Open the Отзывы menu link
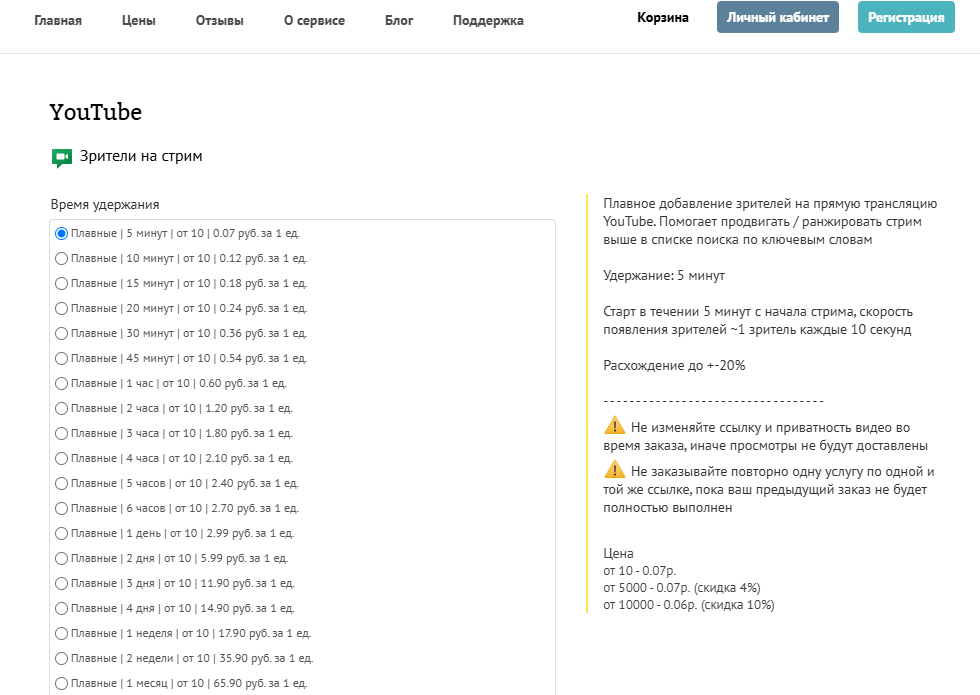Viewport: 980px width, 695px height. [x=219, y=20]
